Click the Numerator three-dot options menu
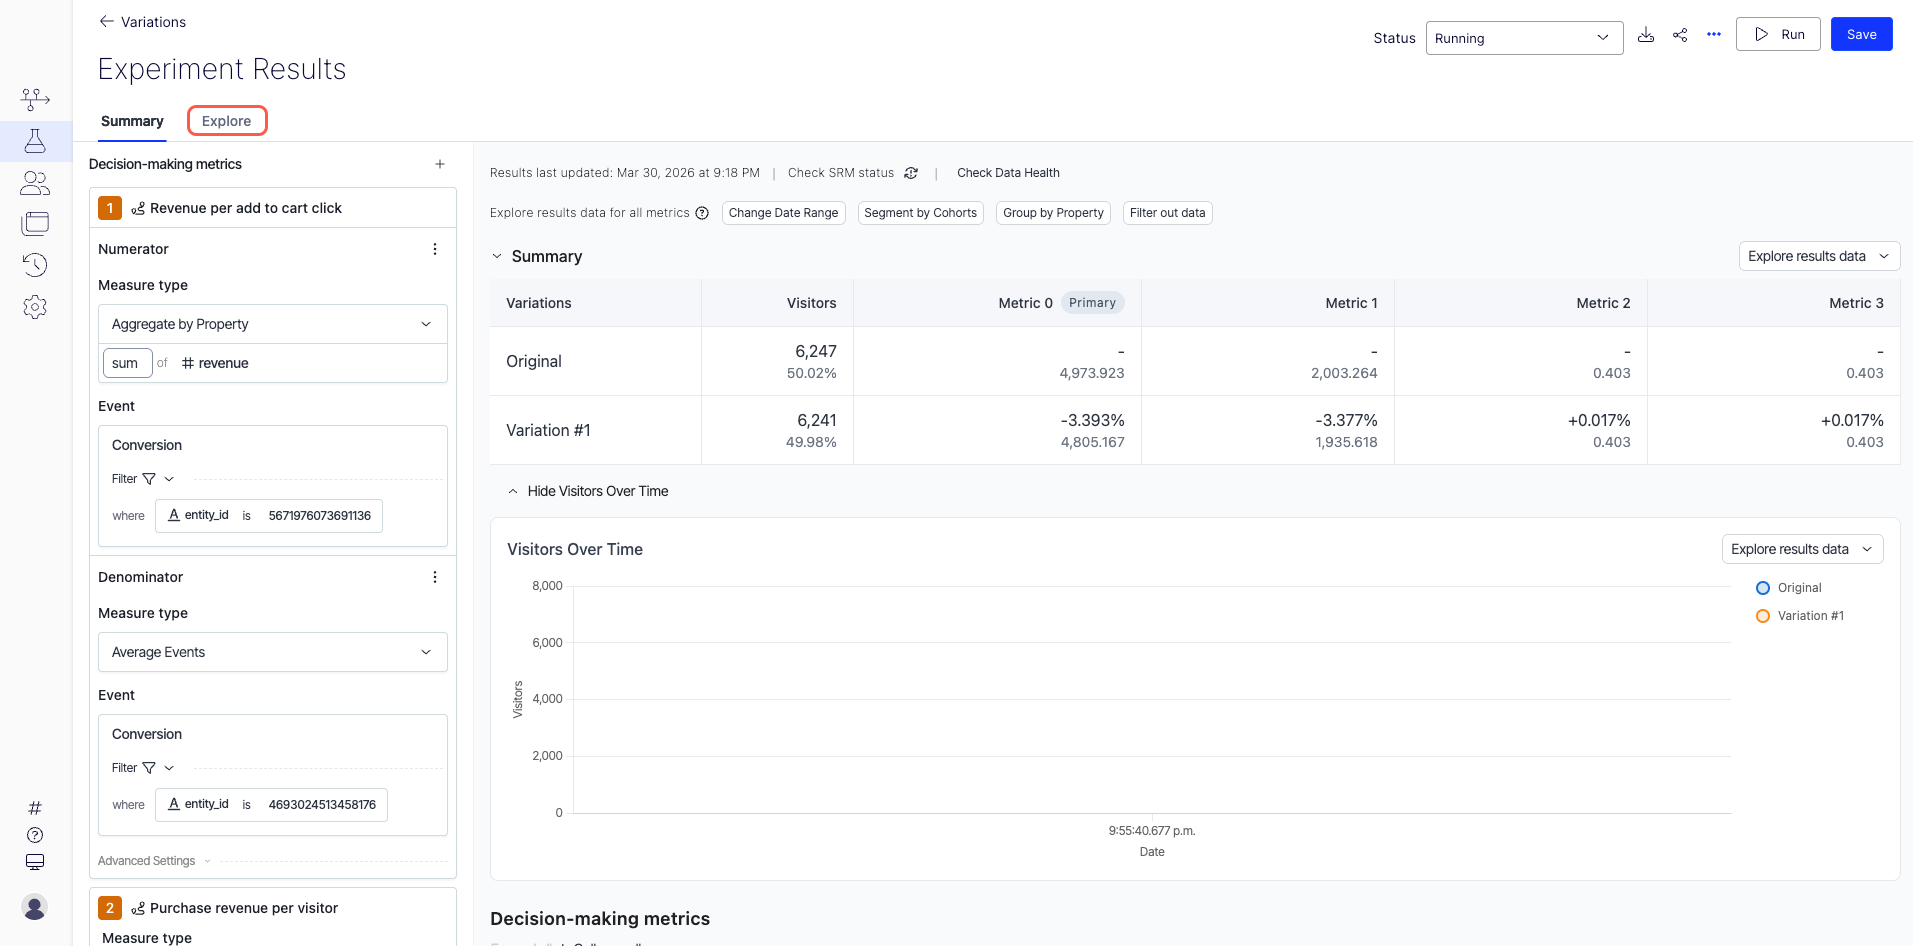This screenshot has height=946, width=1913. tap(435, 249)
